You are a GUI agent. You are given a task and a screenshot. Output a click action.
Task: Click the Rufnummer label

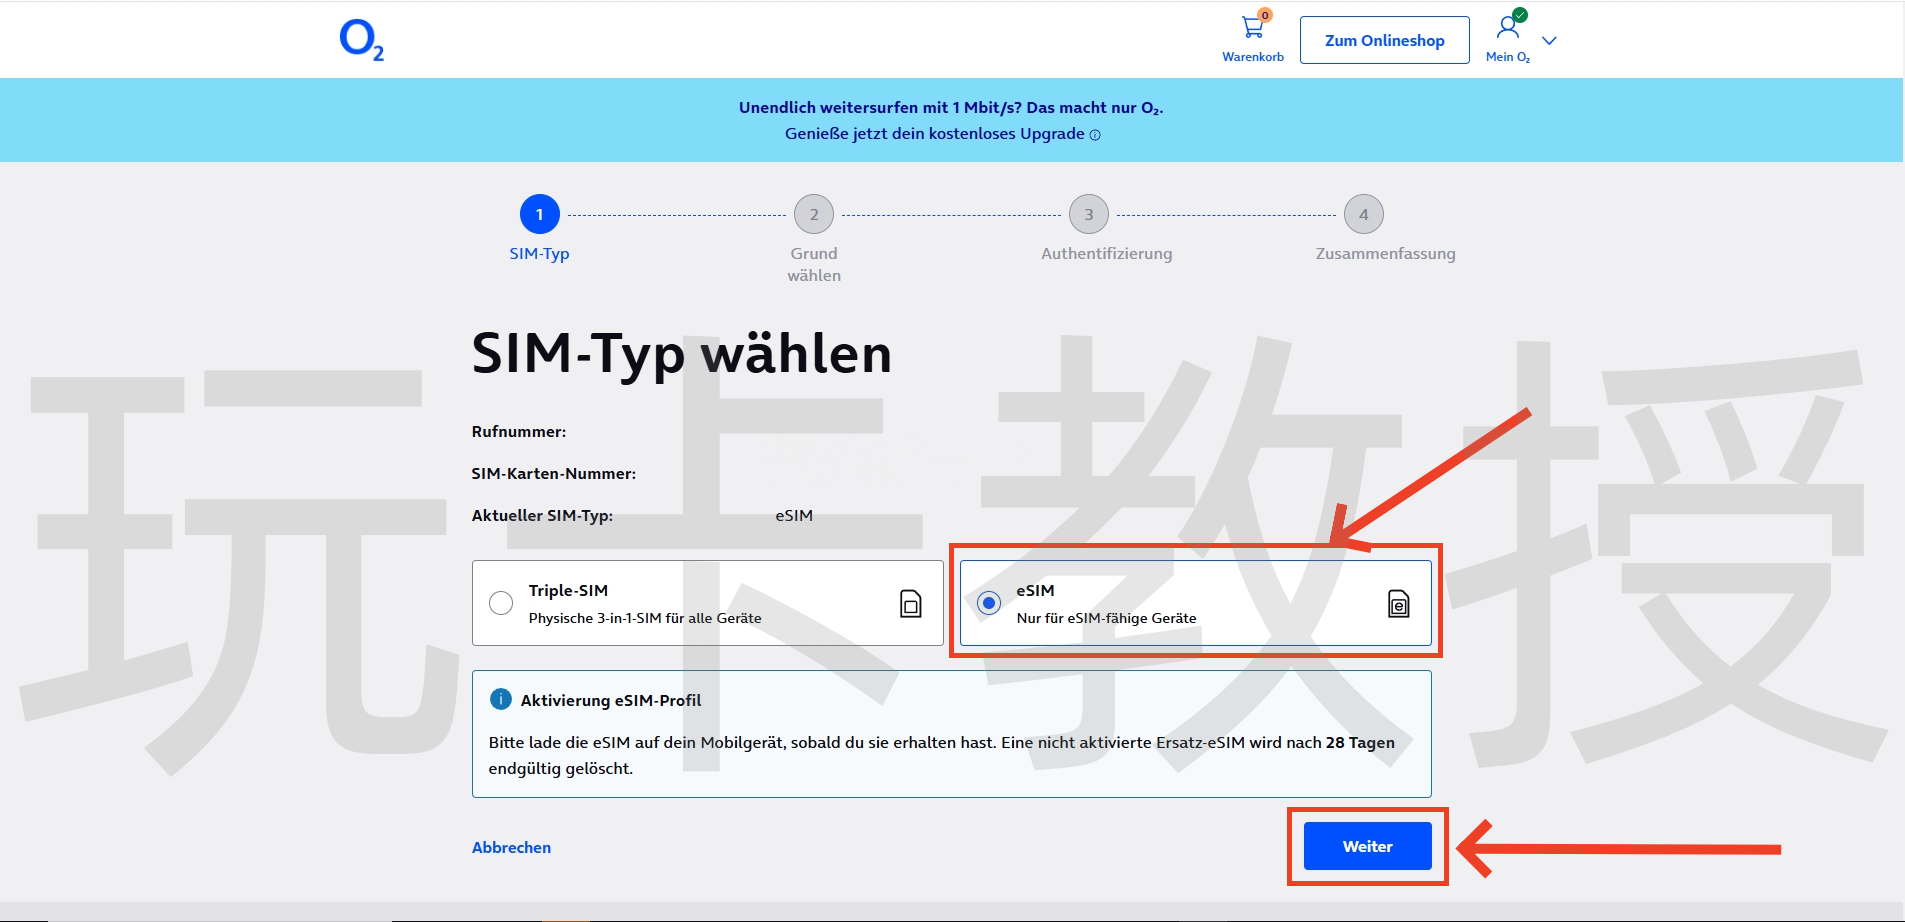519,432
